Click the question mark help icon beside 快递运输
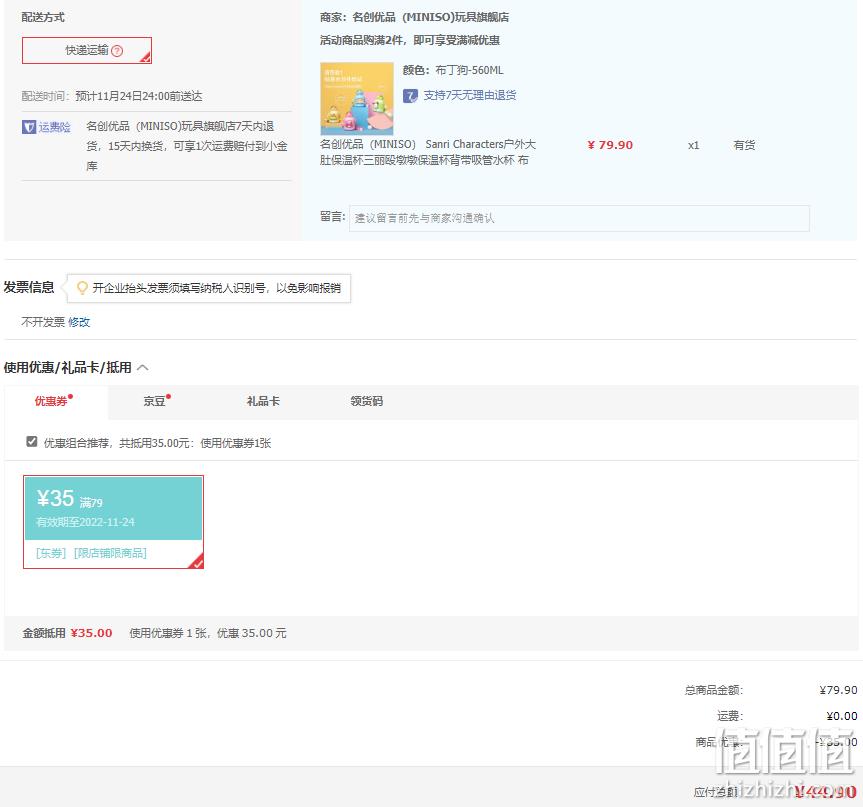The height and width of the screenshot is (807, 863). tap(117, 51)
